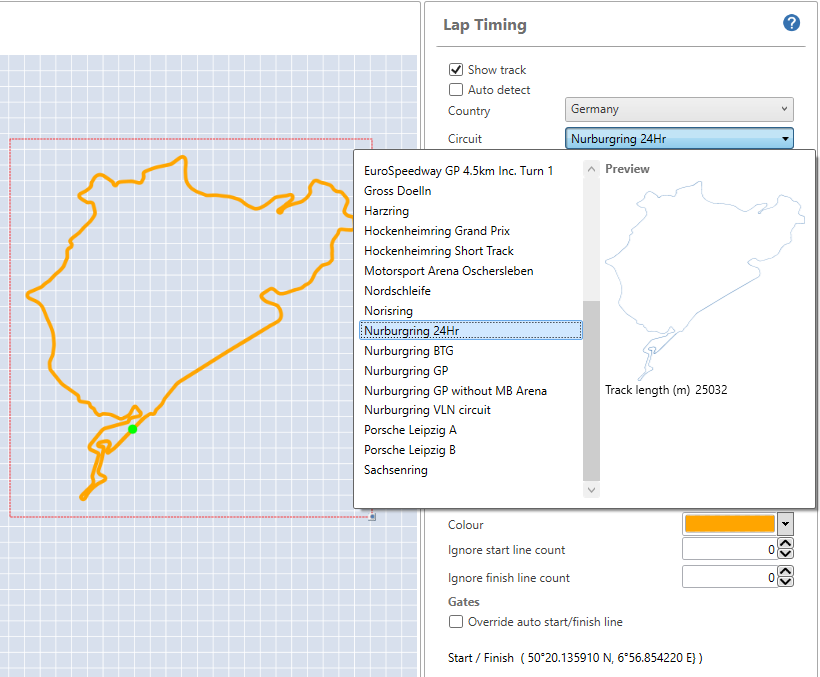Viewport: 820px width, 677px height.
Task: Pick Hockenheimring Short Track
Action: tap(439, 251)
